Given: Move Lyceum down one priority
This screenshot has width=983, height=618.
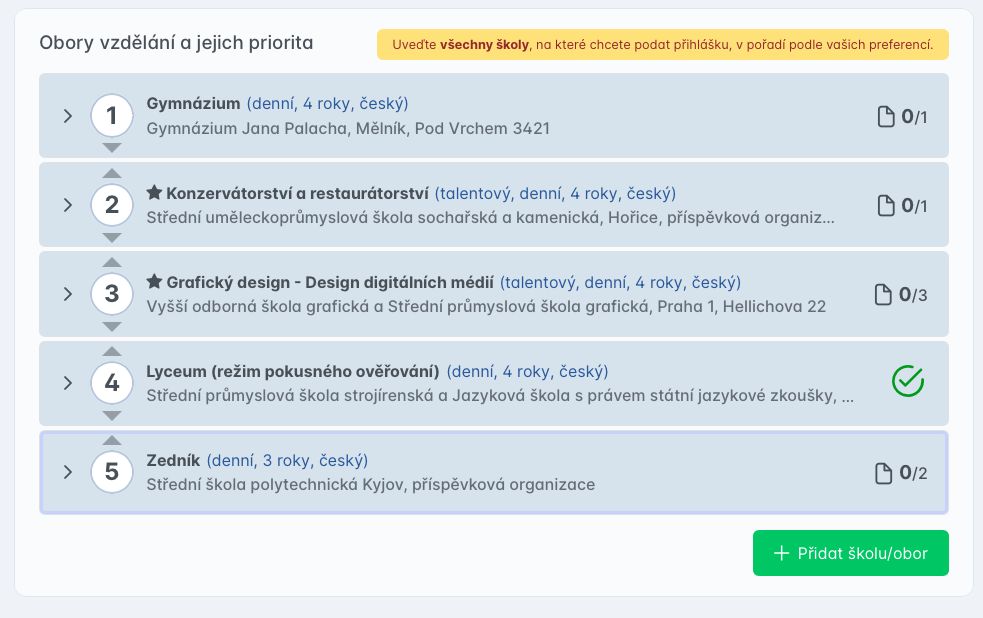Looking at the screenshot, I should [x=112, y=415].
